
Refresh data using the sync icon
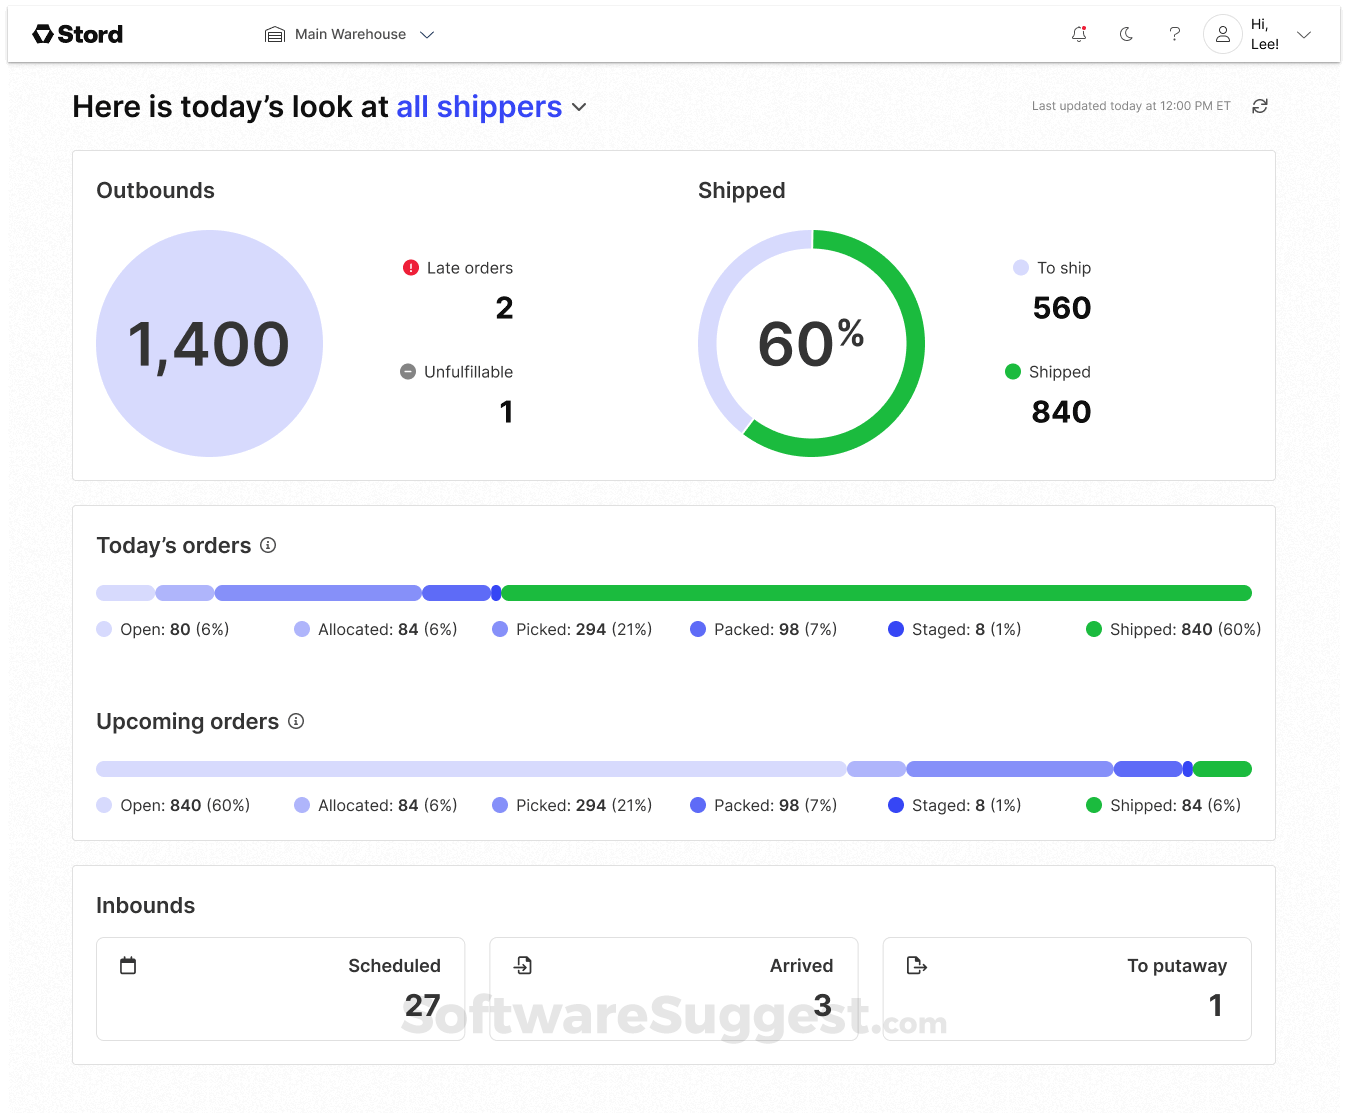[x=1259, y=106]
